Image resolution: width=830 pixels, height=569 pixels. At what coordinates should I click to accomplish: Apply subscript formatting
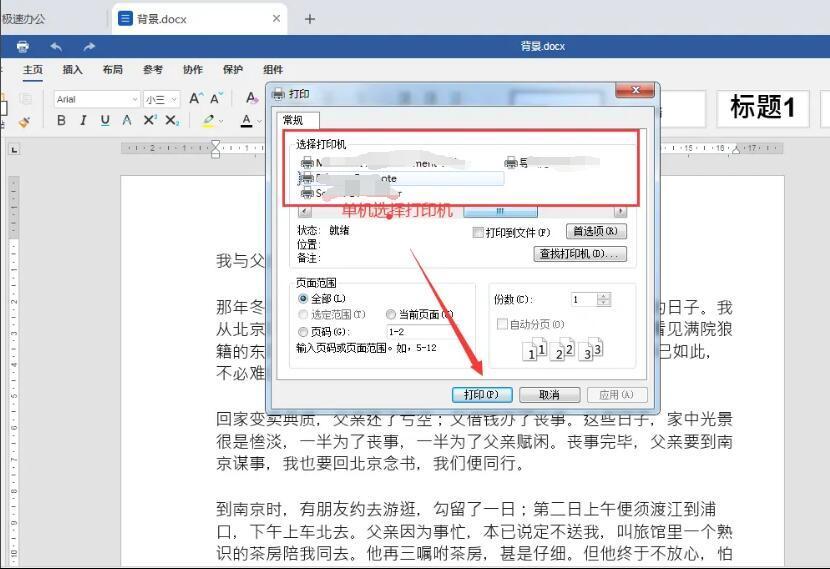coord(172,121)
